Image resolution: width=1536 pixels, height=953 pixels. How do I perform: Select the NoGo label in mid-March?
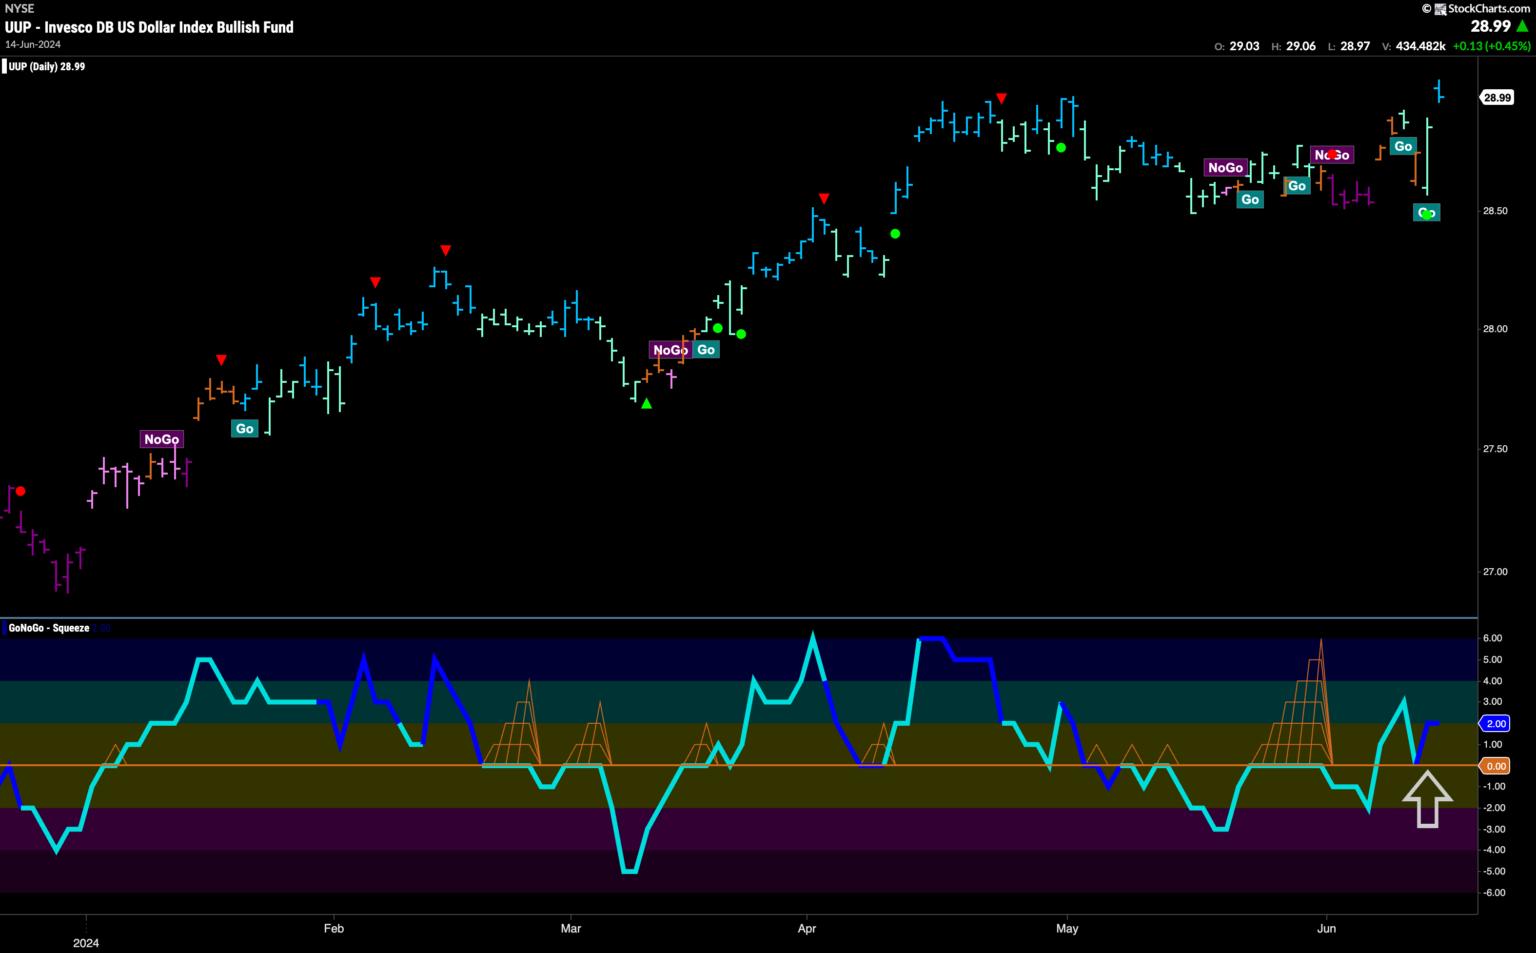(669, 350)
